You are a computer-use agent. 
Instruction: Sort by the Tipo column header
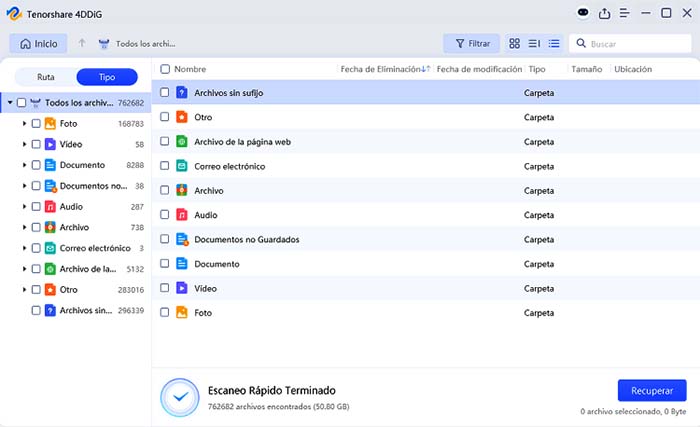[x=537, y=69]
